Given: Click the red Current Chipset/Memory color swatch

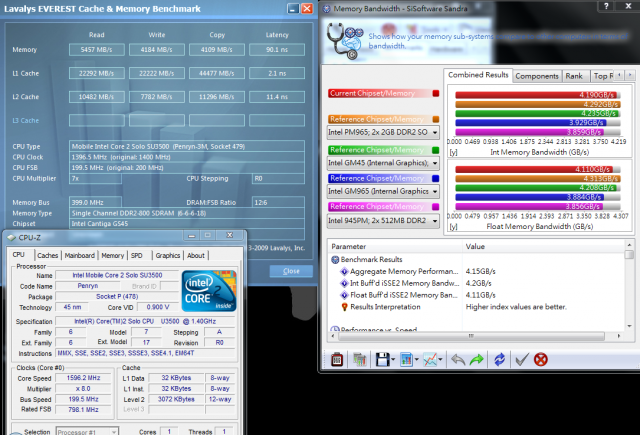Looking at the screenshot, I should 436,93.
